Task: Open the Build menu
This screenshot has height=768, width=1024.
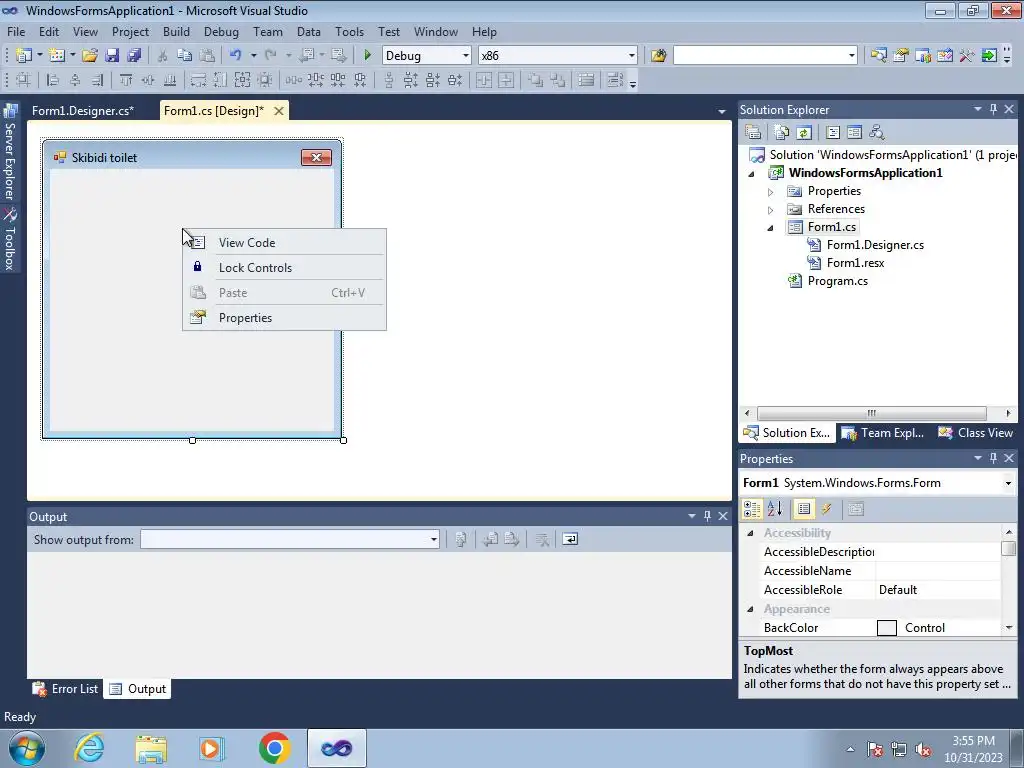Action: pyautogui.click(x=176, y=31)
